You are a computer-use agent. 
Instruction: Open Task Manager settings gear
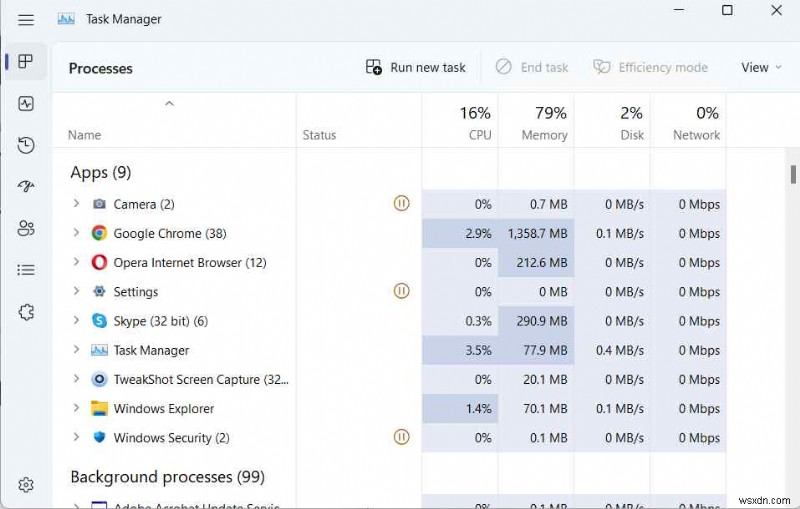[x=26, y=485]
